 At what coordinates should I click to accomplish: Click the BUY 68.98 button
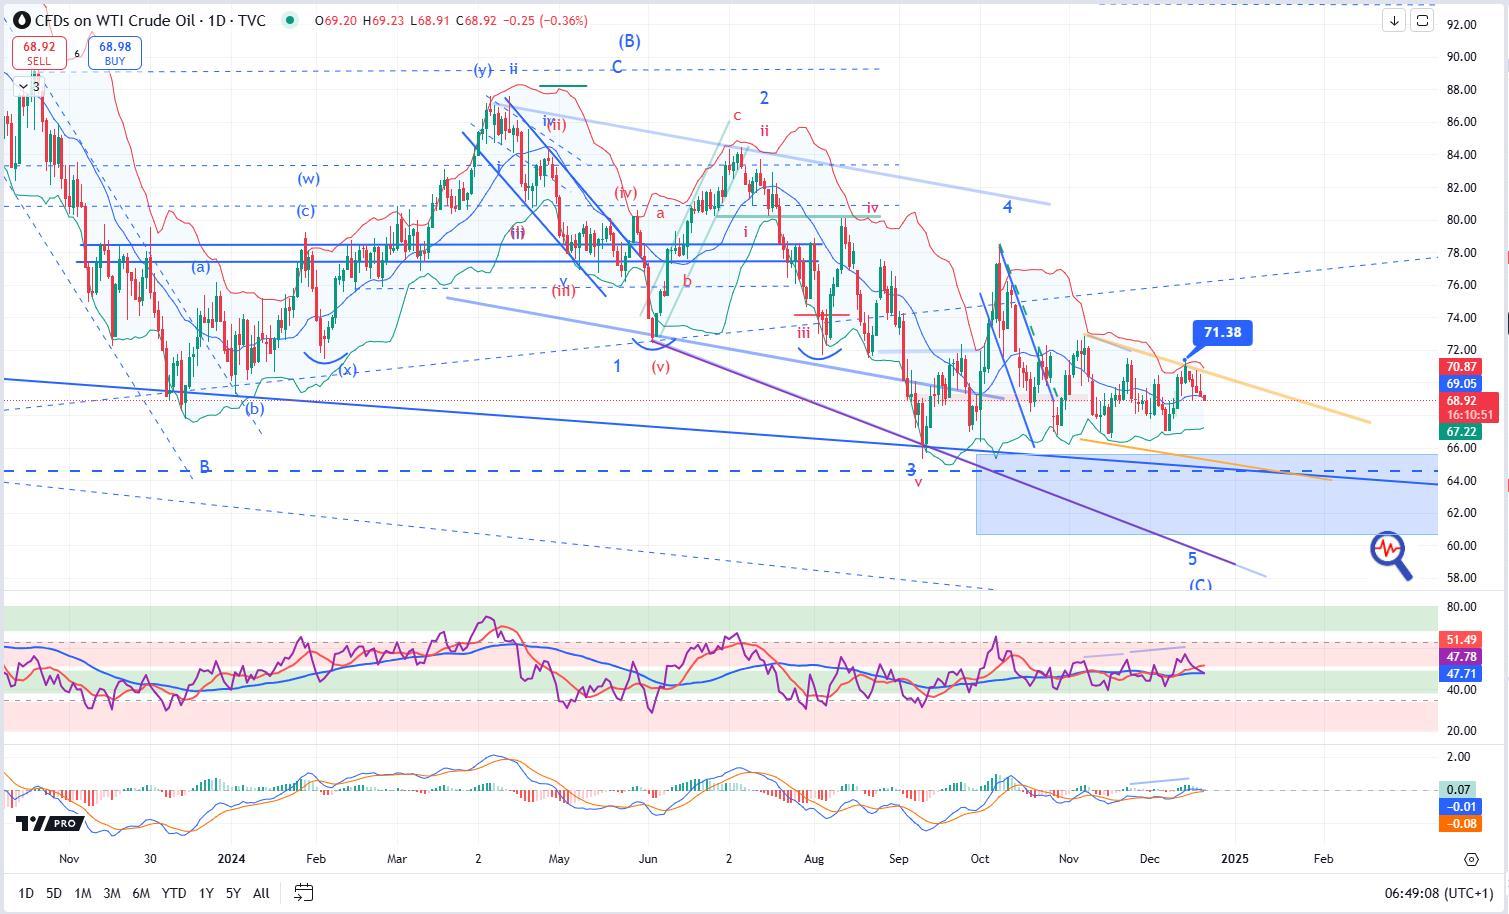(114, 53)
